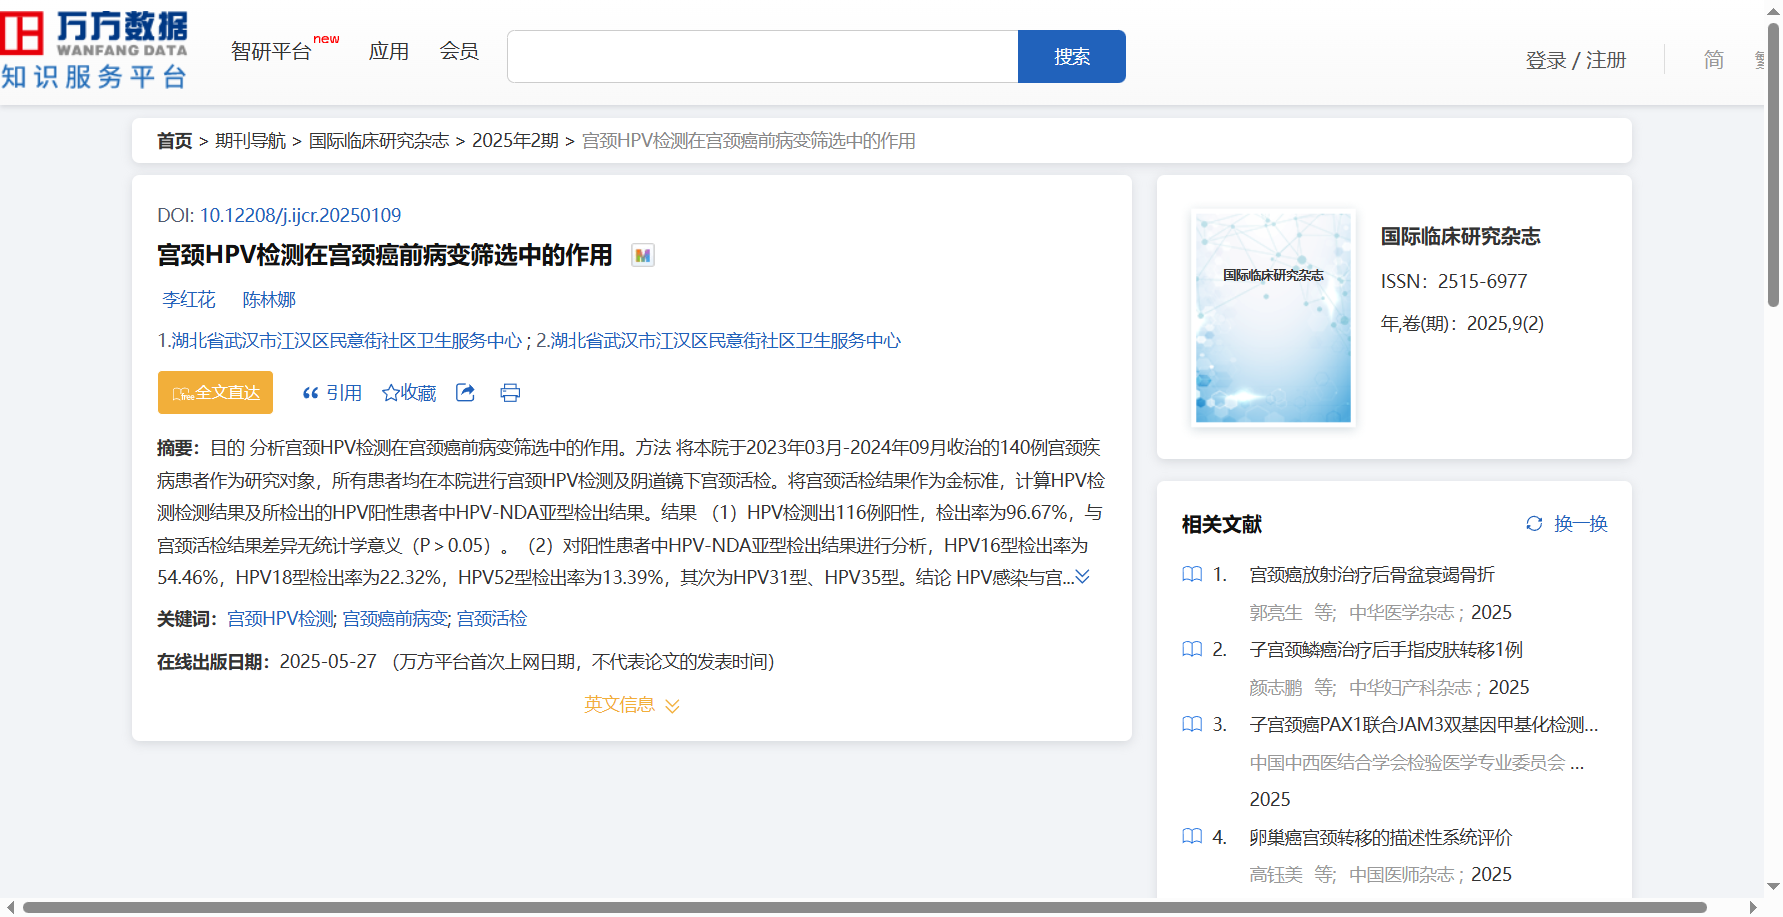Click the vertical scrollbar thumb
Image resolution: width=1783 pixels, height=917 pixels.
[1773, 165]
